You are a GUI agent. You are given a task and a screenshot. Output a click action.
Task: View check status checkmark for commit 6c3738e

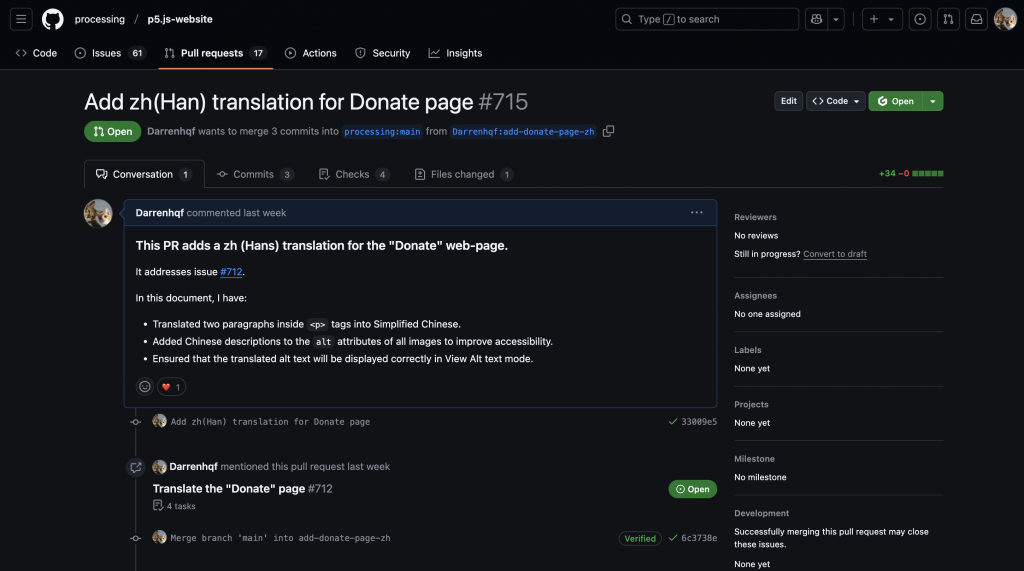[x=673, y=538]
